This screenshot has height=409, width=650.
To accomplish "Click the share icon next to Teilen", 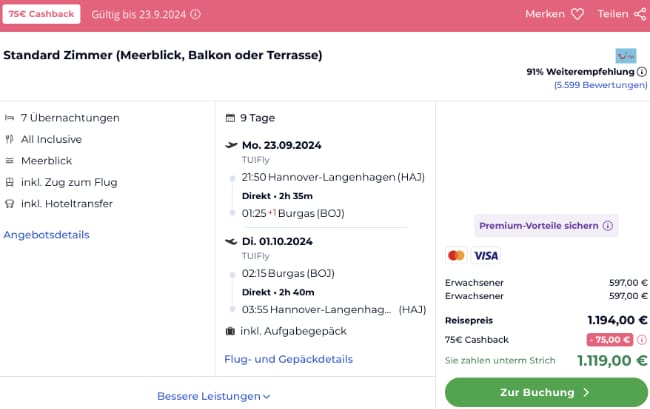I will (x=639, y=15).
